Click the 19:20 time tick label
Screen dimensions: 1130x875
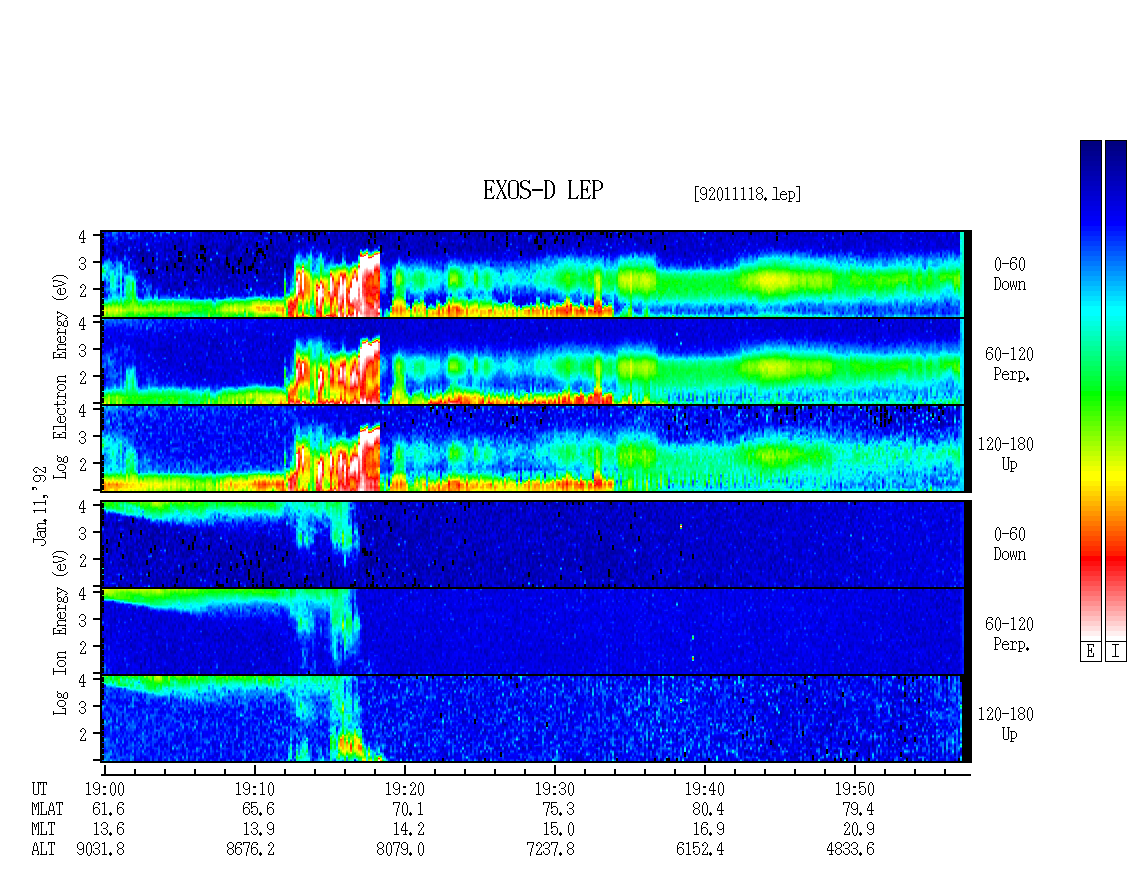[404, 789]
